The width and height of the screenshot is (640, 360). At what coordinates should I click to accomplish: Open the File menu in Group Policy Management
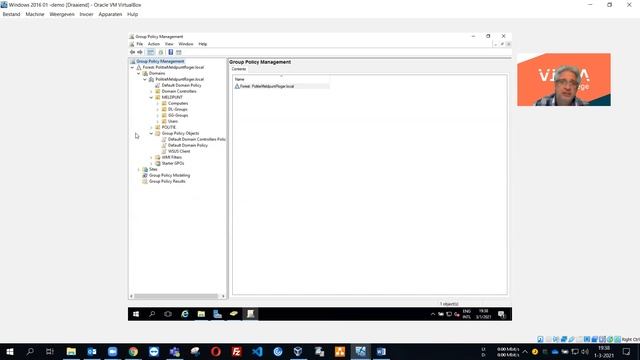pyautogui.click(x=140, y=44)
